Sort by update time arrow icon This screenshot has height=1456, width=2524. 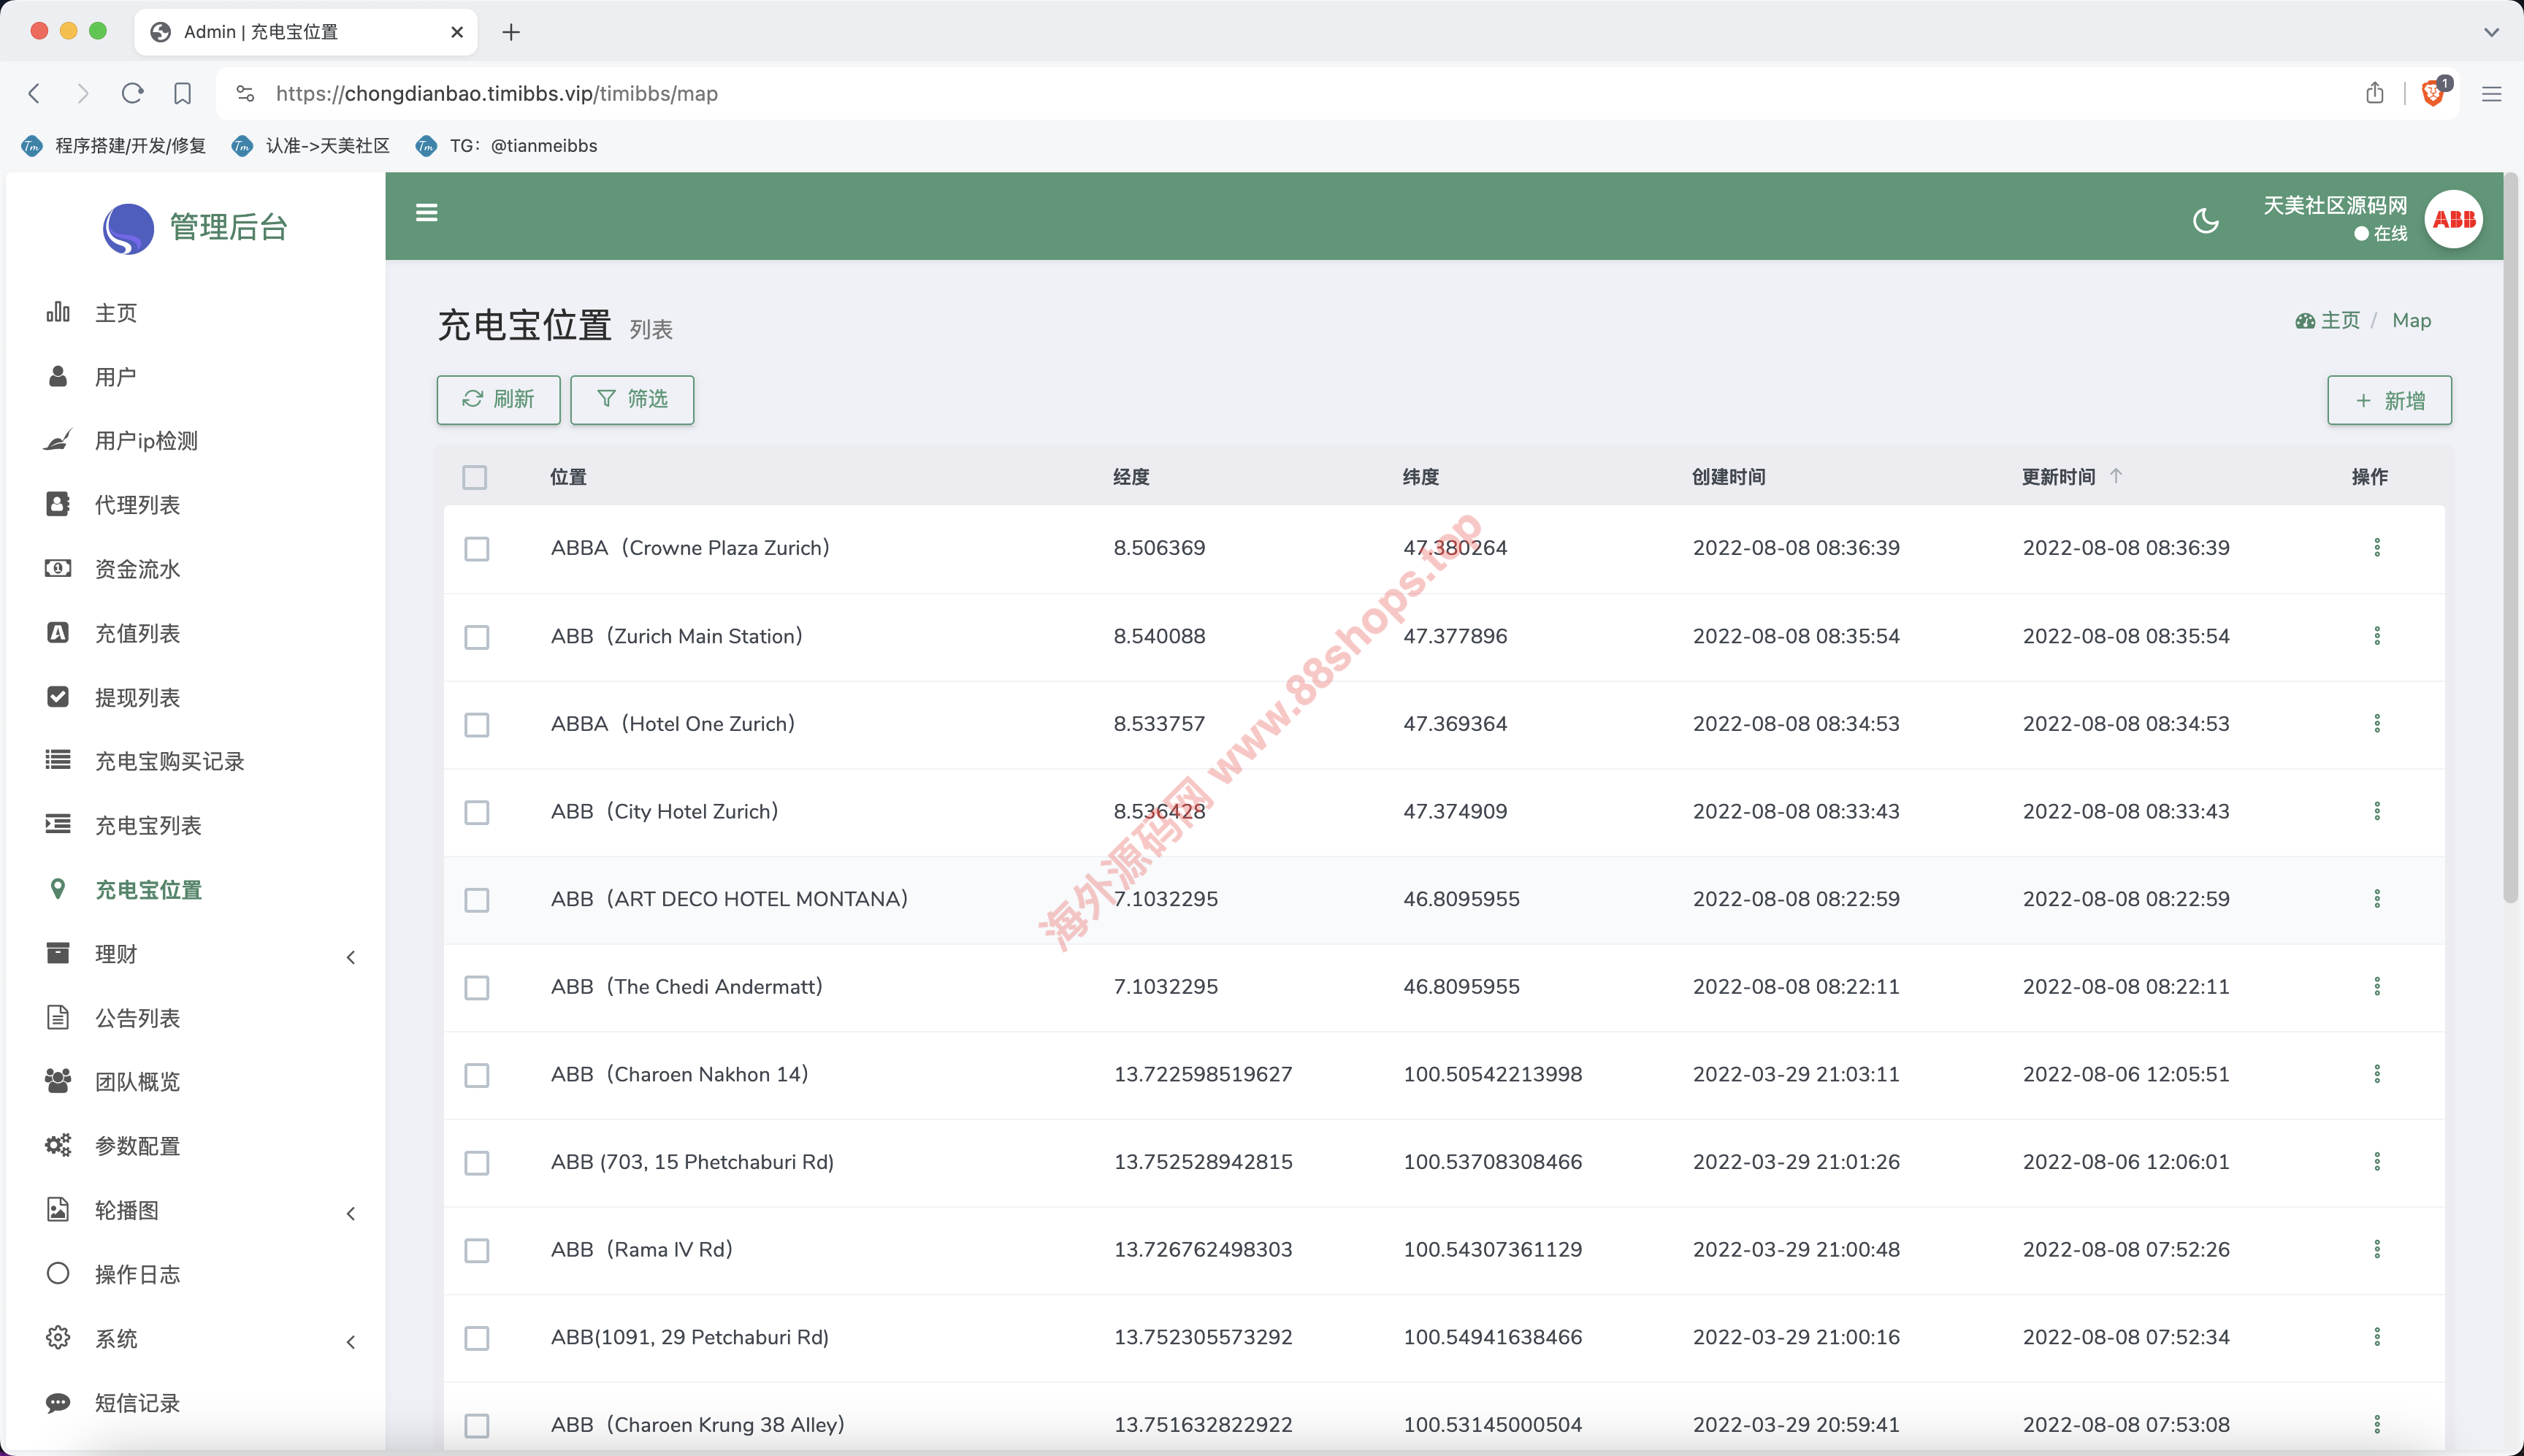click(2116, 476)
